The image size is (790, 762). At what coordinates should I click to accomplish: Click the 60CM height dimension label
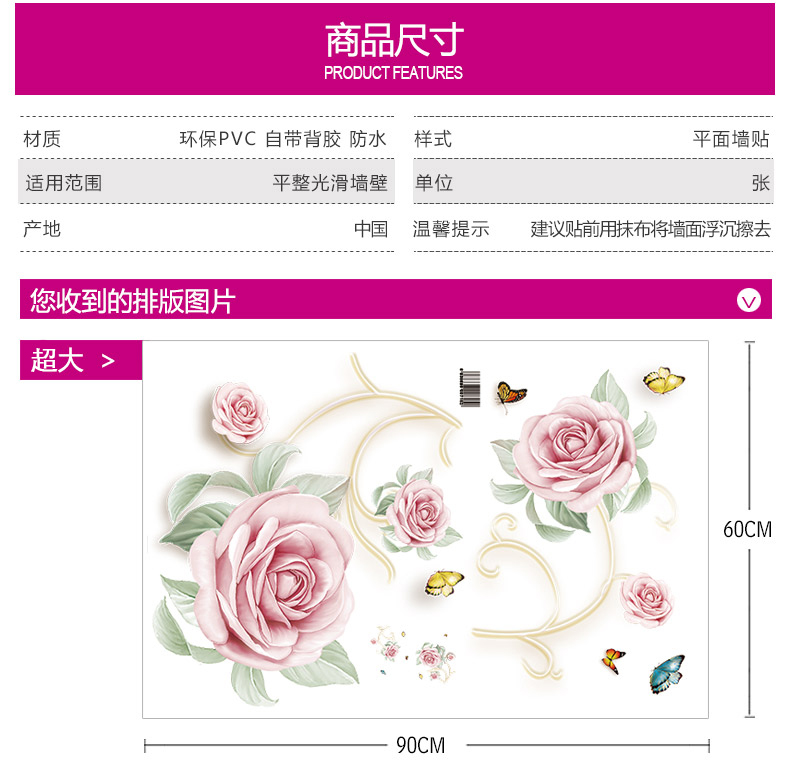click(747, 529)
